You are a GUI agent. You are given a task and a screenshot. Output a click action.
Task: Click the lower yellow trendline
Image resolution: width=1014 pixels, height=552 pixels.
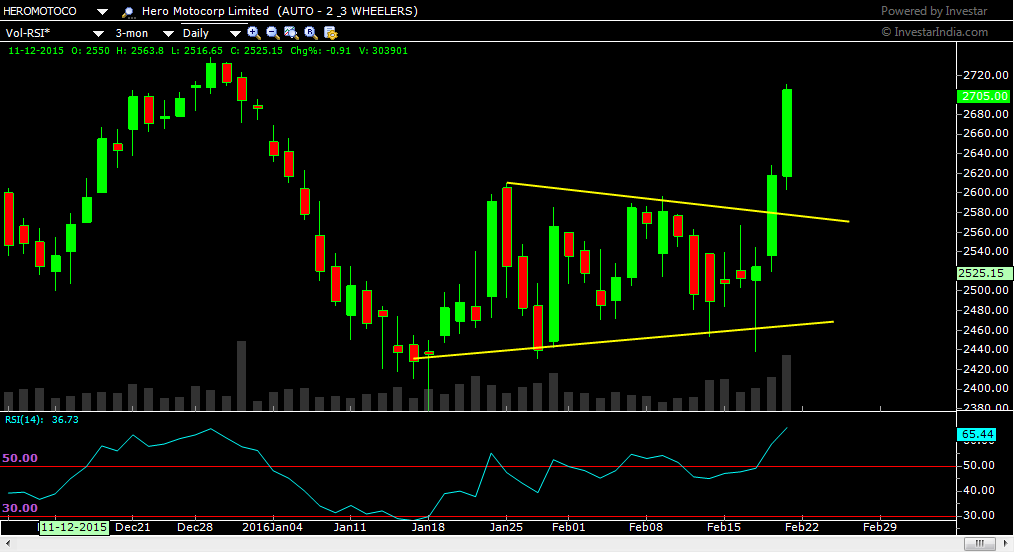coord(623,339)
